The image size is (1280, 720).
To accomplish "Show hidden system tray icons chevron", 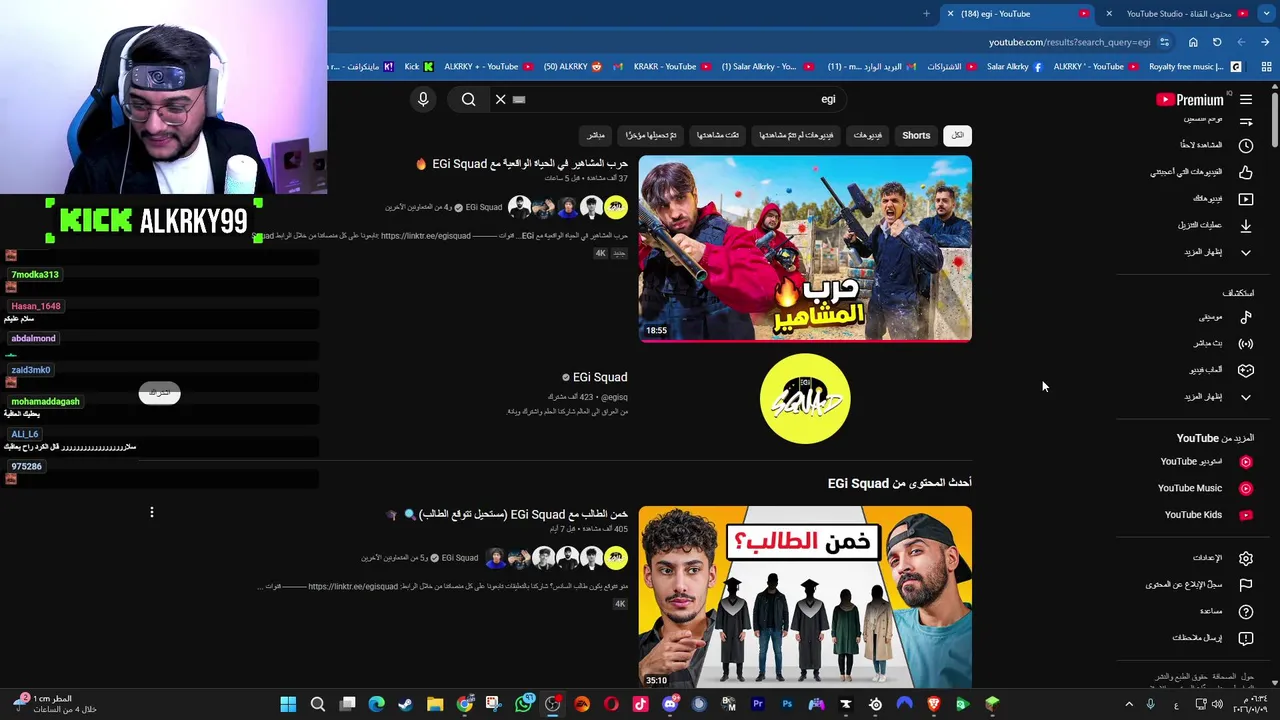I will click(1129, 704).
